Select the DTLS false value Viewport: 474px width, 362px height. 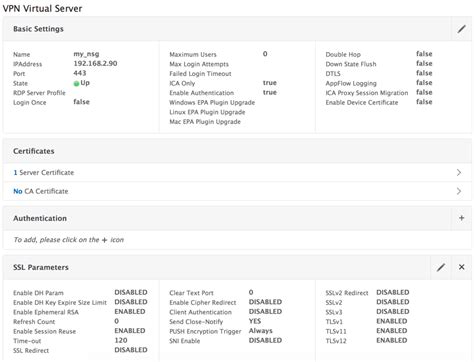click(424, 73)
